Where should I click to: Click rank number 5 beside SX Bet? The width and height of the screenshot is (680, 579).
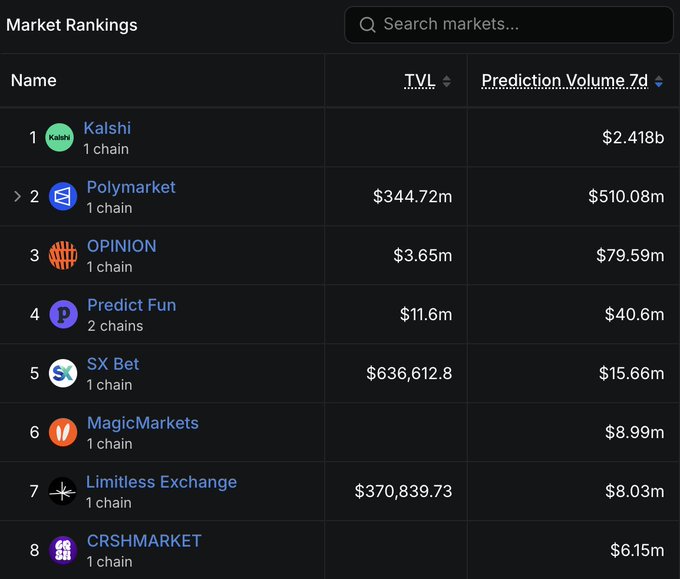click(x=34, y=373)
